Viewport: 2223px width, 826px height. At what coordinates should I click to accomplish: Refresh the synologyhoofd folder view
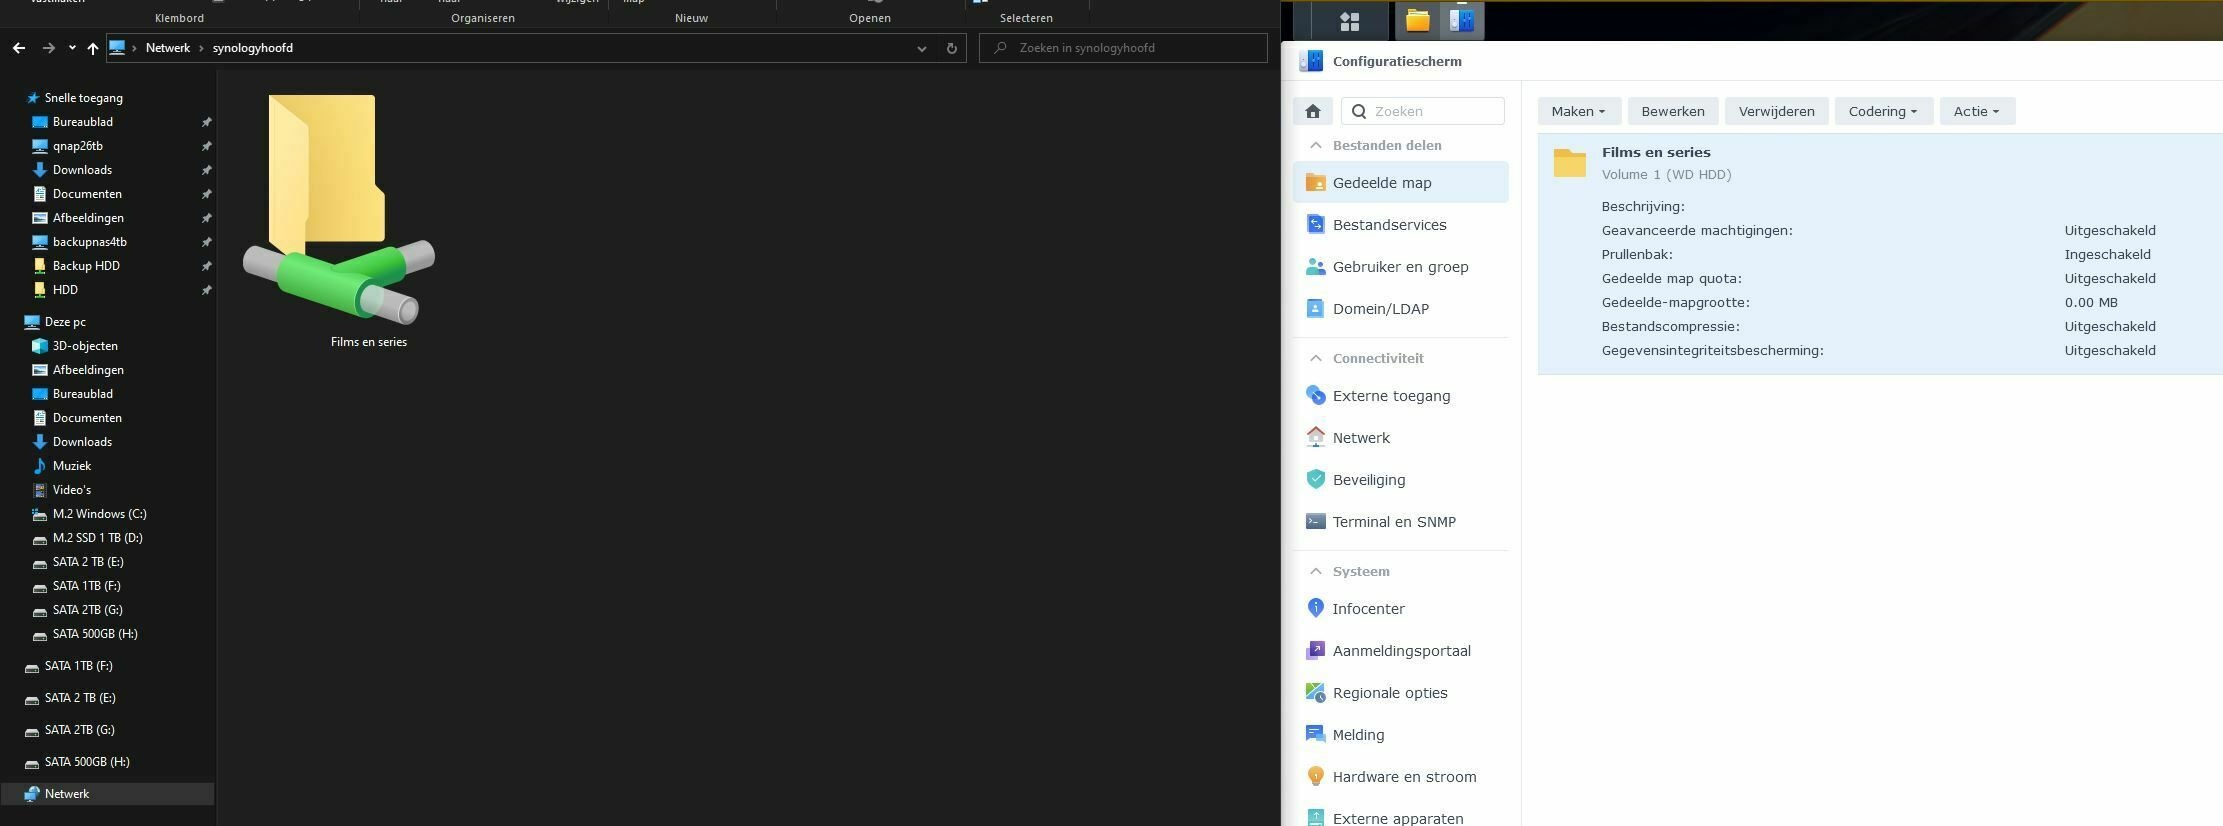[x=951, y=48]
